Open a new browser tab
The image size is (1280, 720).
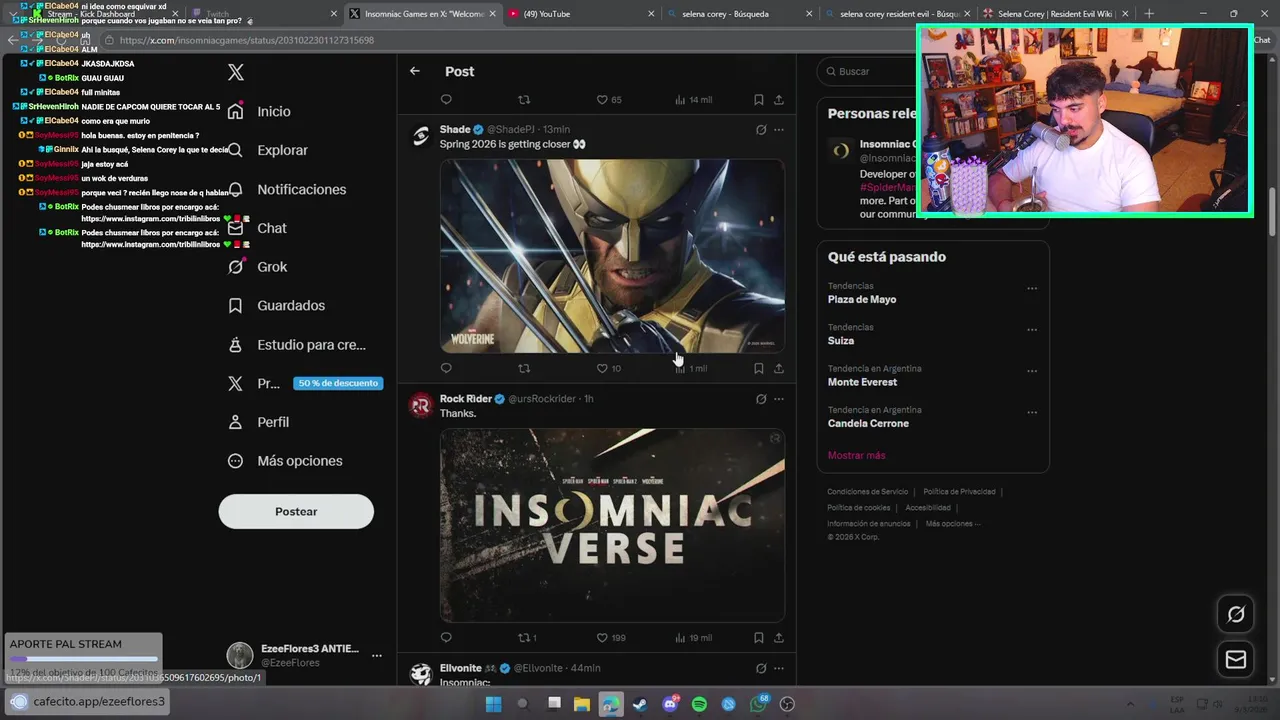1149,14
